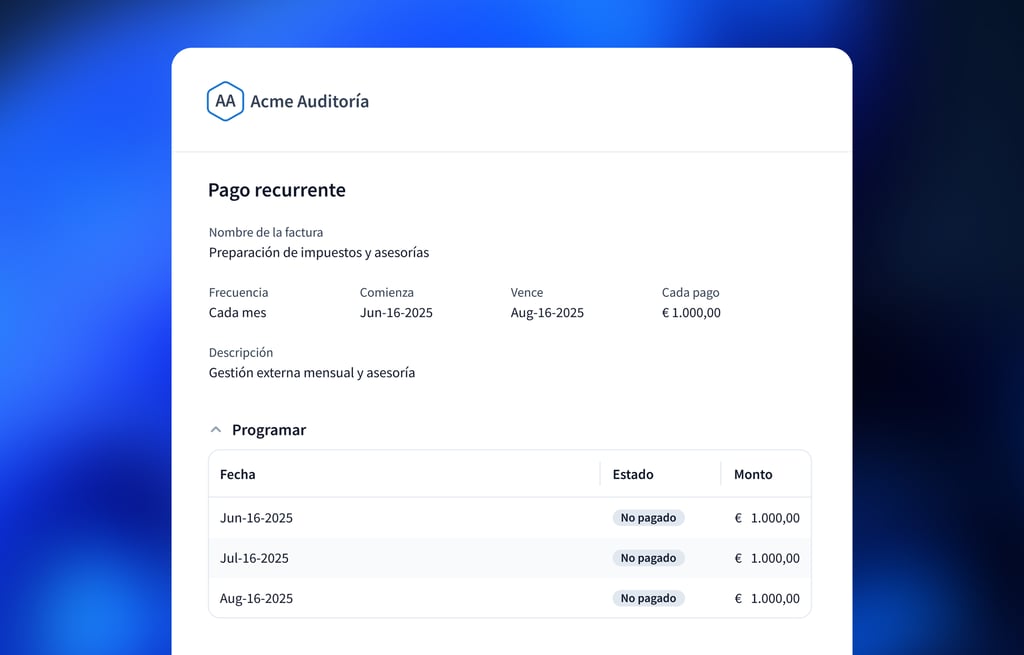Click the Acme Auditoría company name
The image size is (1024, 655).
coord(309,101)
